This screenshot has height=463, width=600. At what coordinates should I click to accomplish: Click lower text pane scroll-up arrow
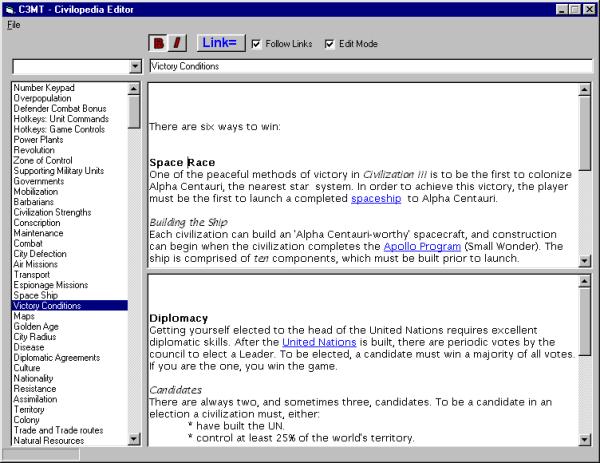click(x=585, y=280)
